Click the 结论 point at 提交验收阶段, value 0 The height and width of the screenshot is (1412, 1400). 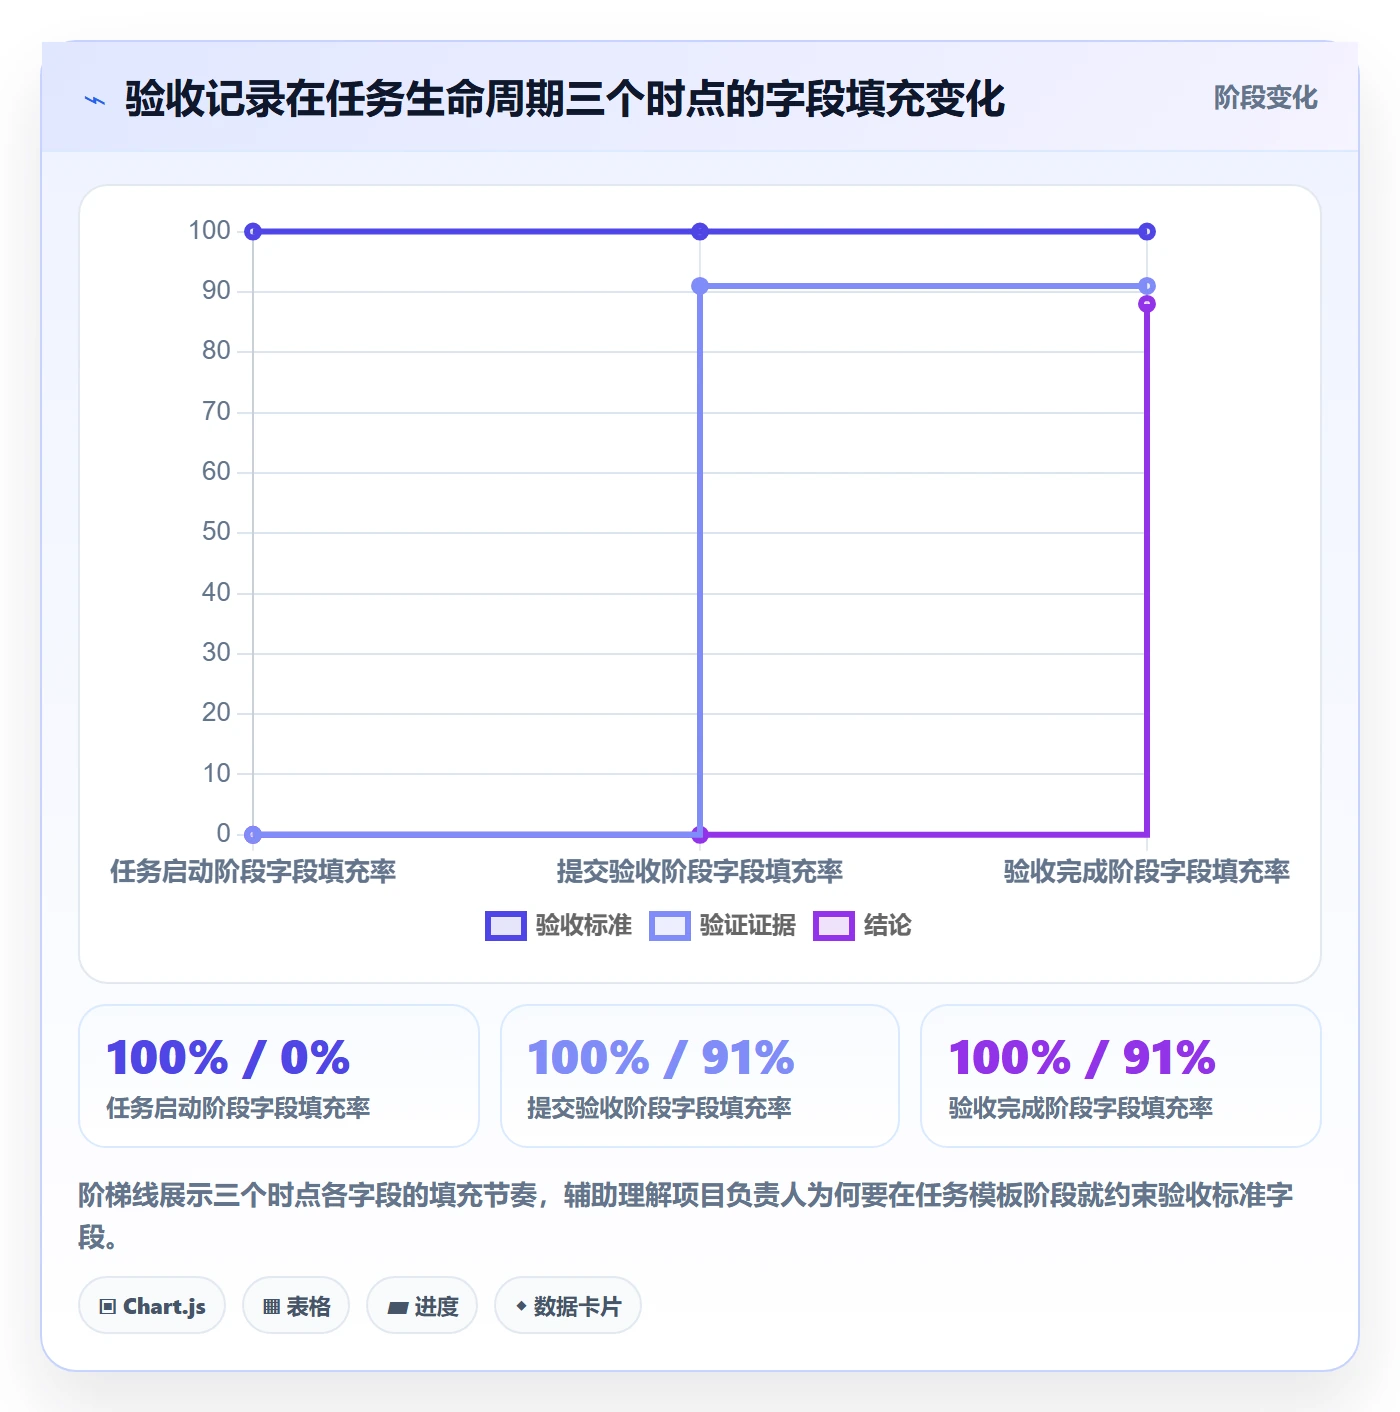pyautogui.click(x=700, y=834)
